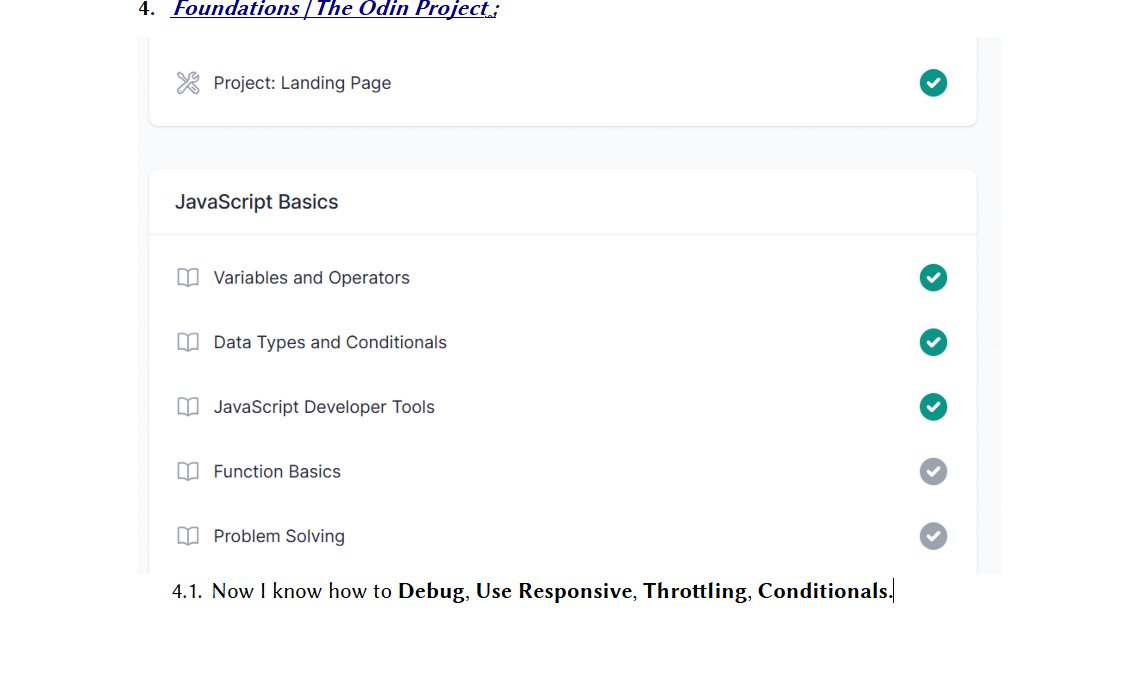
Task: Click the text Now I know how to
Action: tap(301, 591)
